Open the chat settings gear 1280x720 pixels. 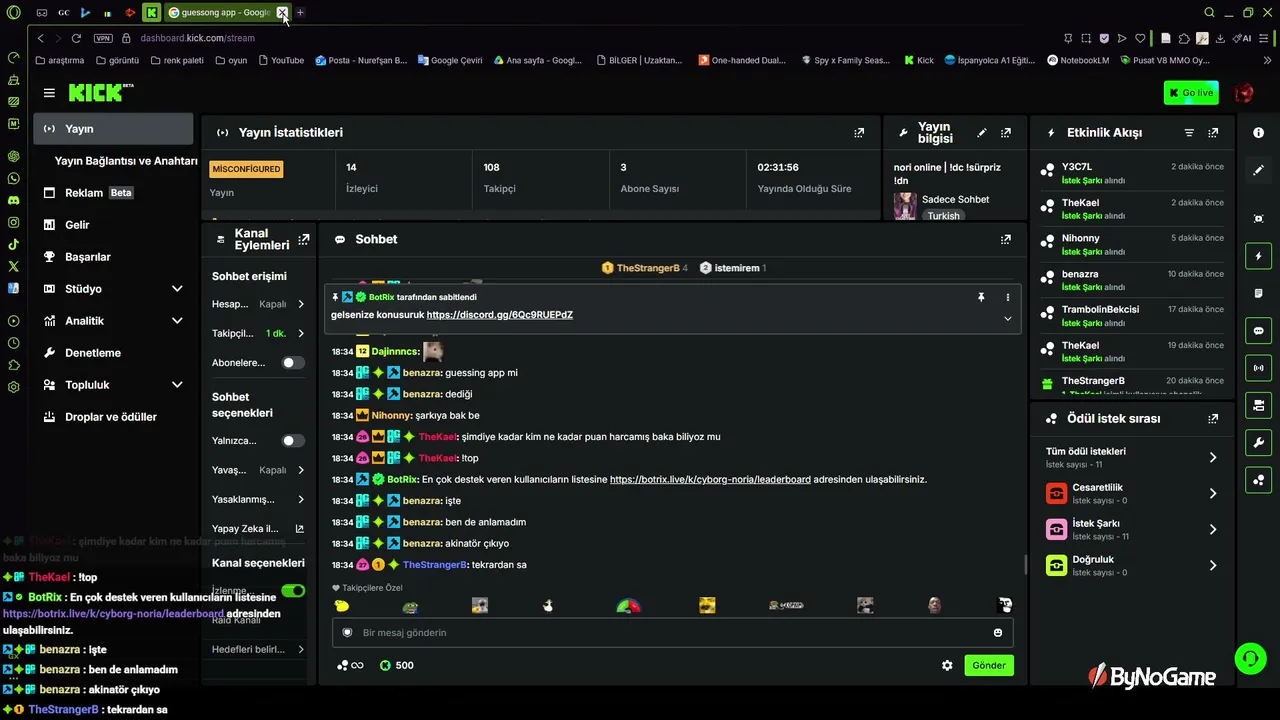[x=947, y=665]
